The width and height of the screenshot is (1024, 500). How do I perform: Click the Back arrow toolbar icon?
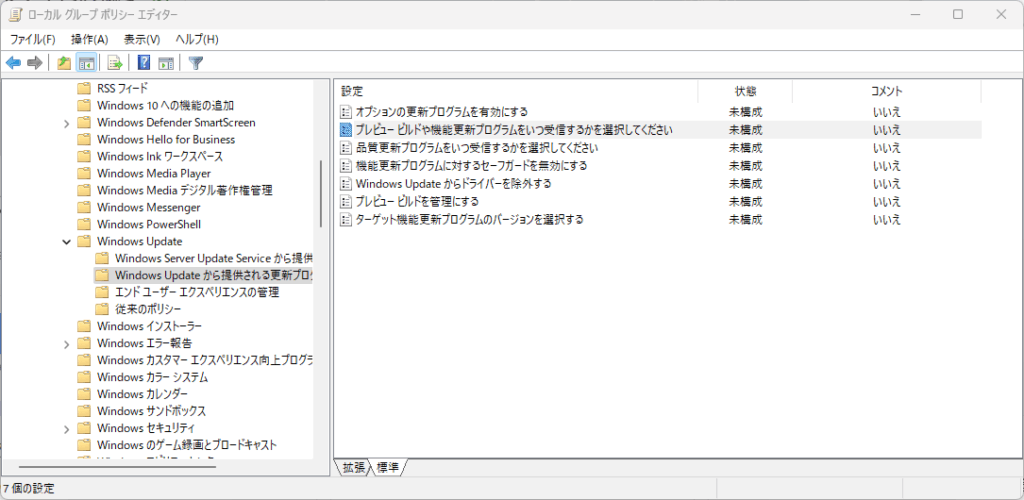click(x=13, y=63)
